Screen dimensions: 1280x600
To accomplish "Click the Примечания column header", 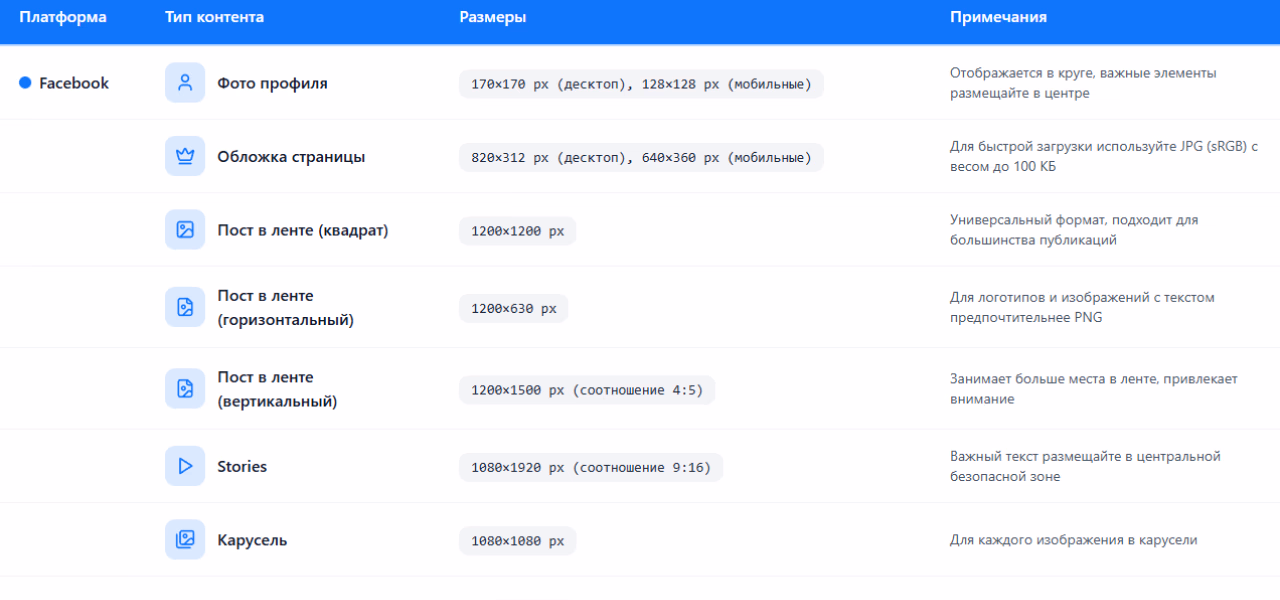I will pos(998,18).
